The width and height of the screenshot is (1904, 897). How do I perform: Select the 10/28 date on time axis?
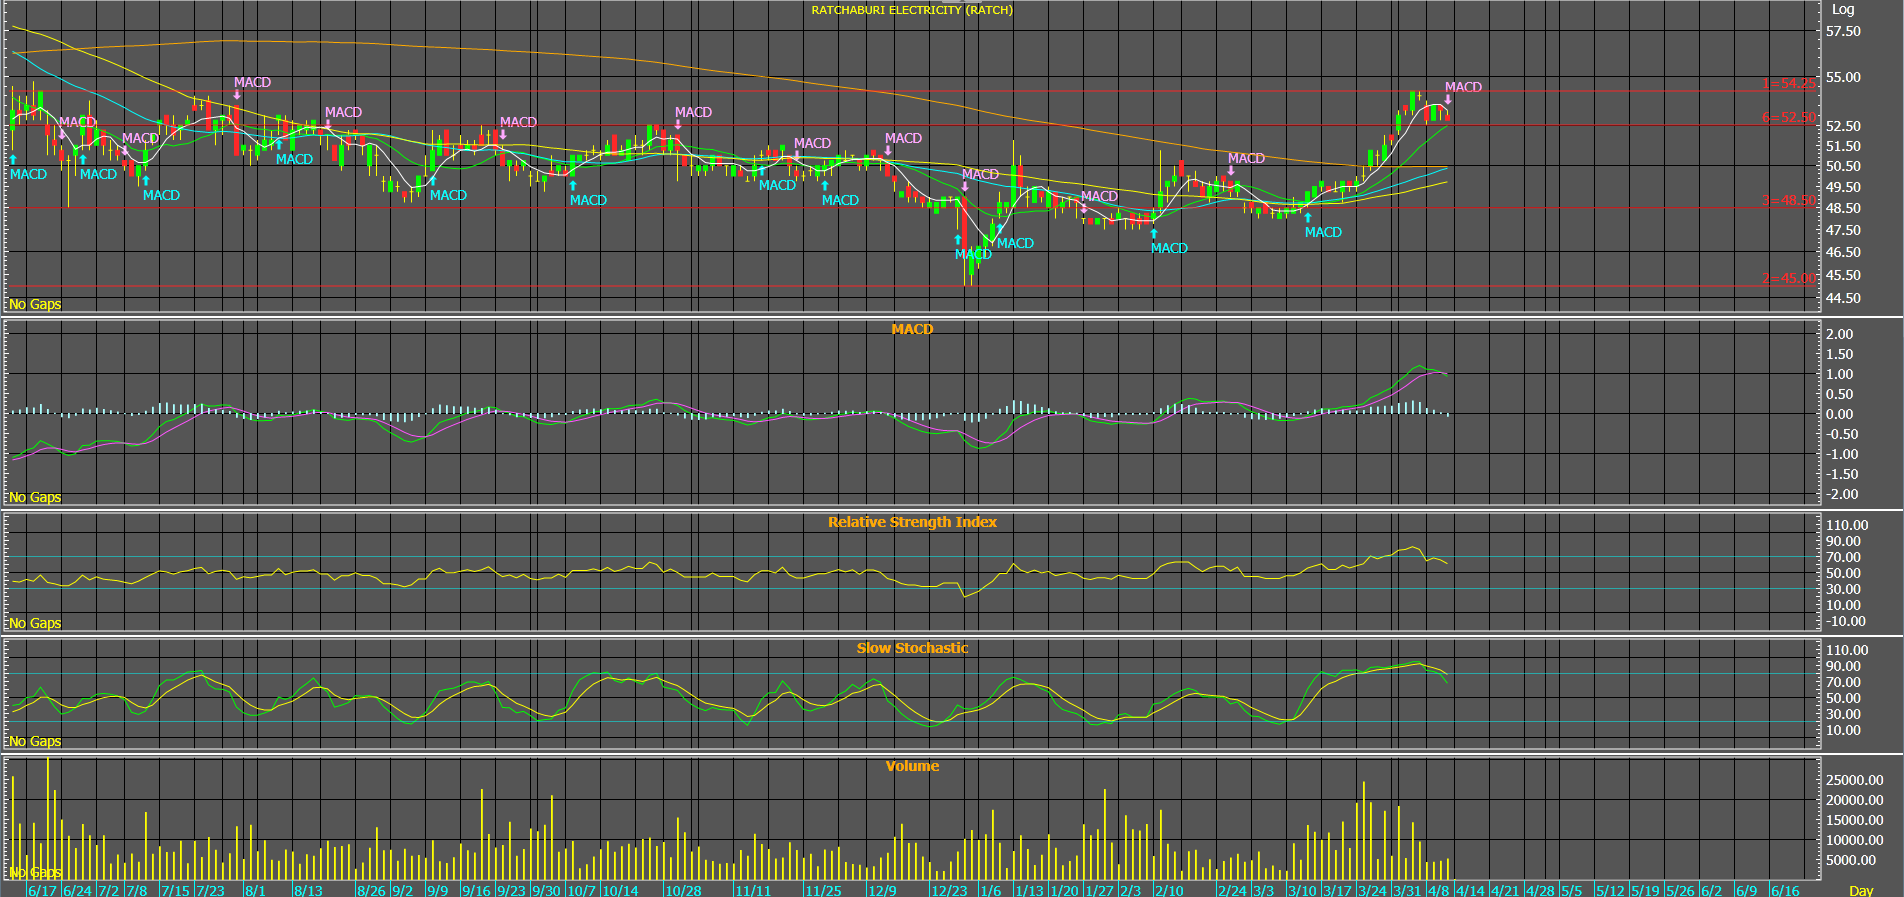(x=684, y=890)
